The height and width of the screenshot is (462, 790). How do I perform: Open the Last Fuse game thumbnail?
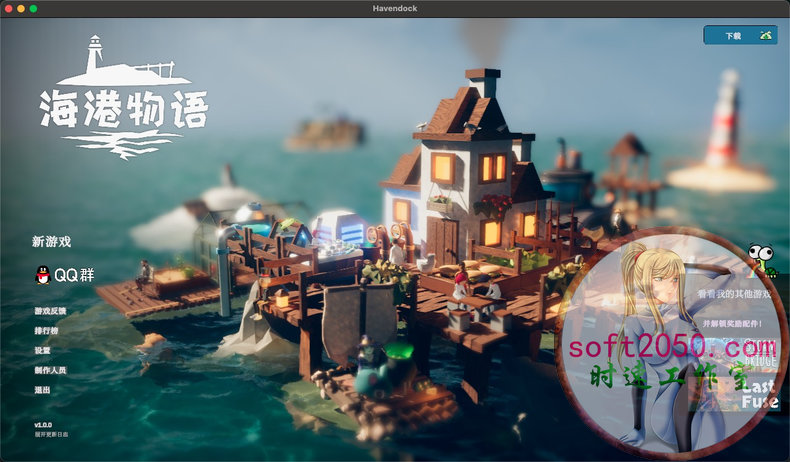coord(759,393)
